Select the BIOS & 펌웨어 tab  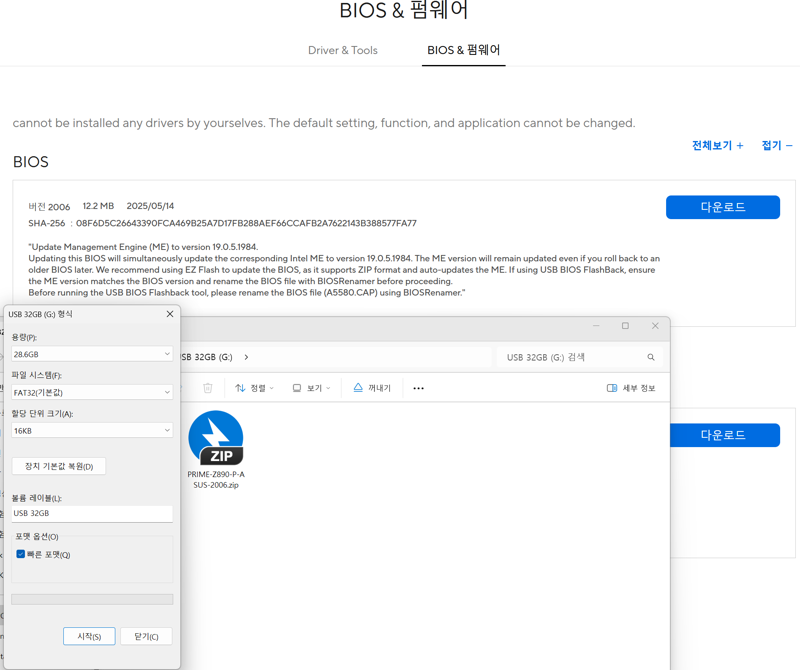click(463, 50)
